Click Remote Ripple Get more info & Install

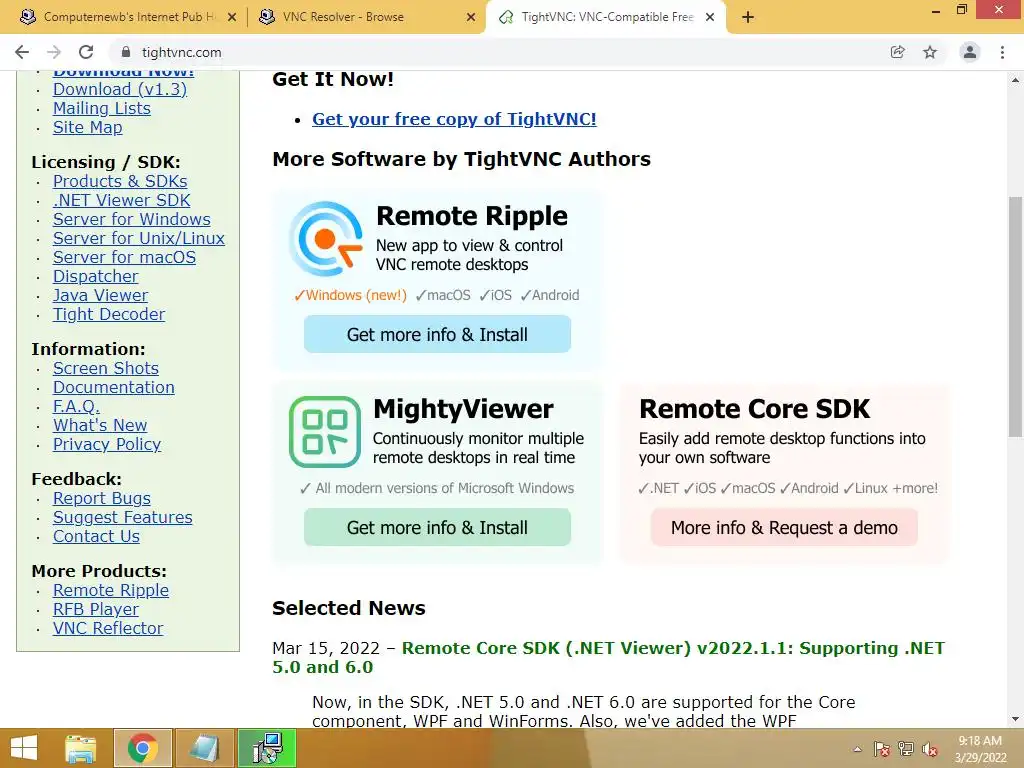click(x=438, y=334)
